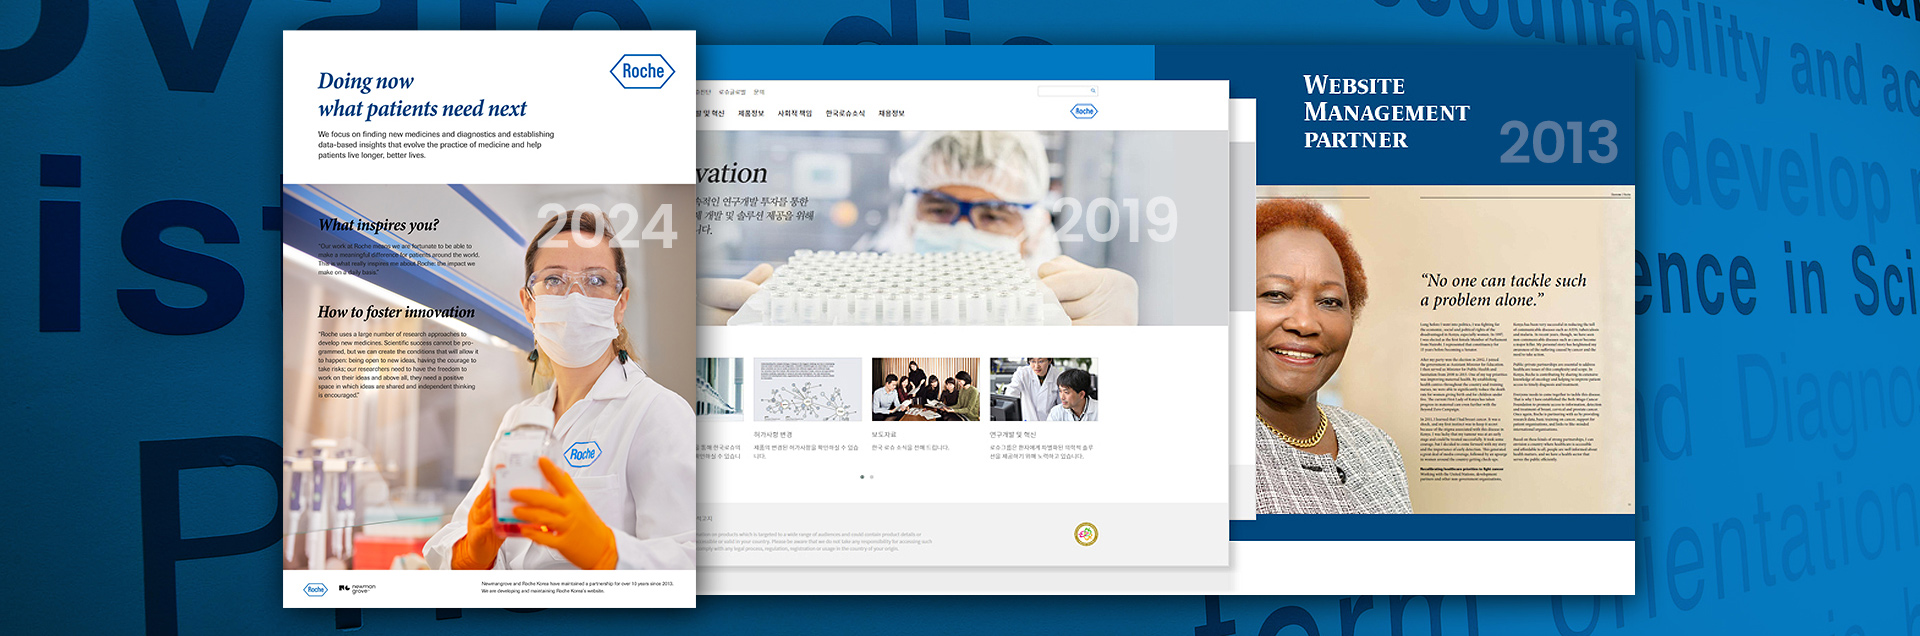Click the '2013' year label
This screenshot has height=636, width=1920.
[x=1558, y=142]
